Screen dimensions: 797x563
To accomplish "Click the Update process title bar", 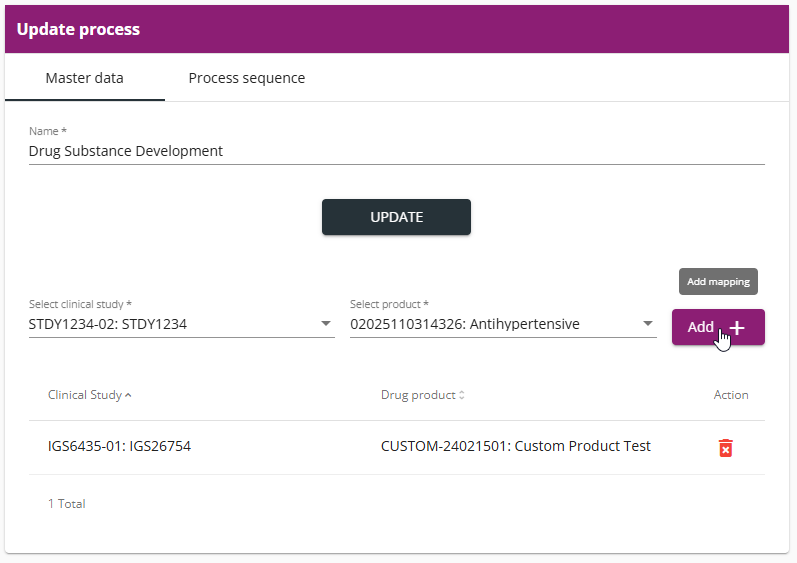I will tap(396, 29).
